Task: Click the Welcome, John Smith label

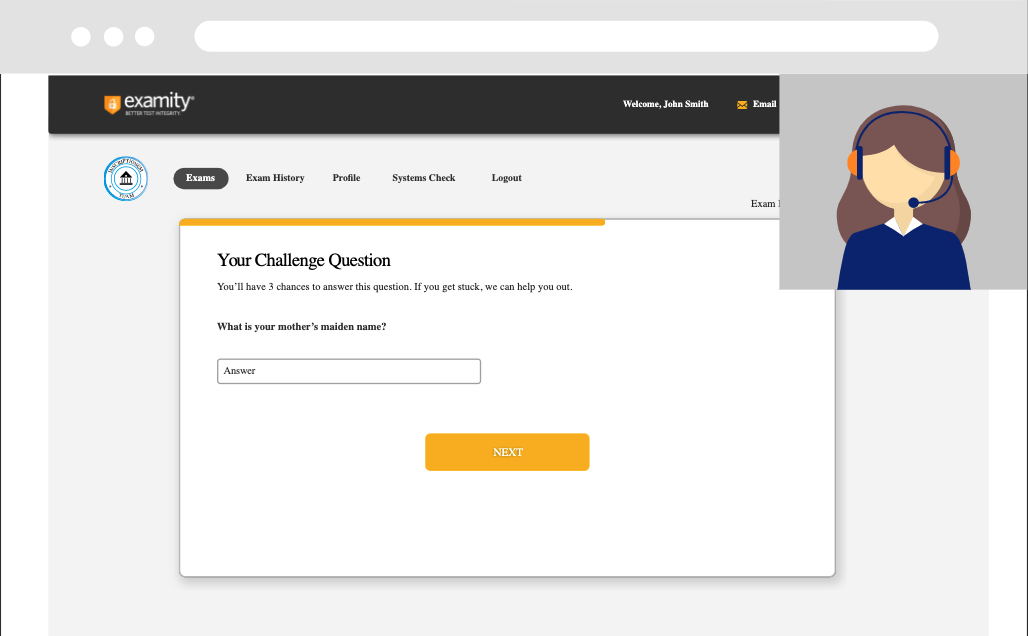Action: click(x=665, y=104)
